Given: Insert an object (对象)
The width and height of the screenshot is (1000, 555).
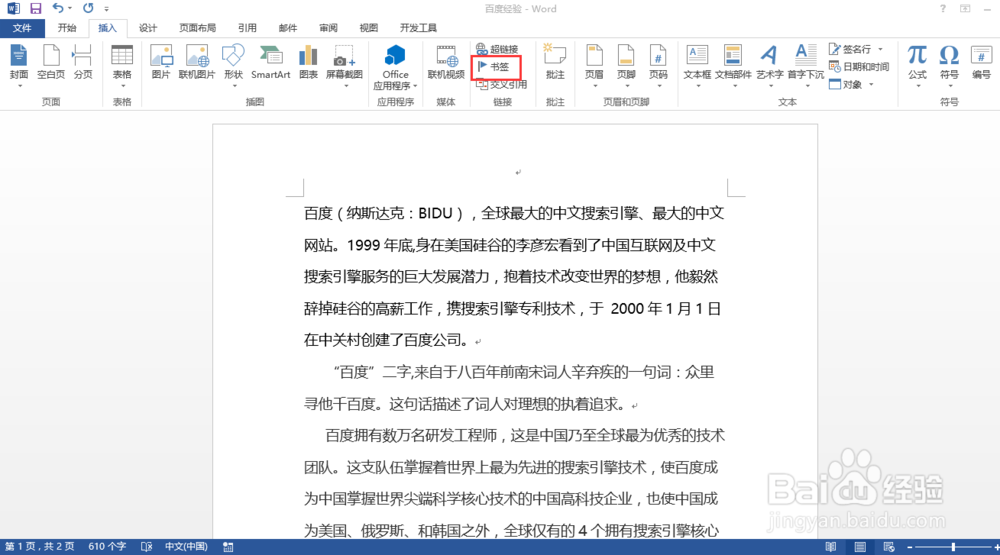Looking at the screenshot, I should (x=846, y=84).
